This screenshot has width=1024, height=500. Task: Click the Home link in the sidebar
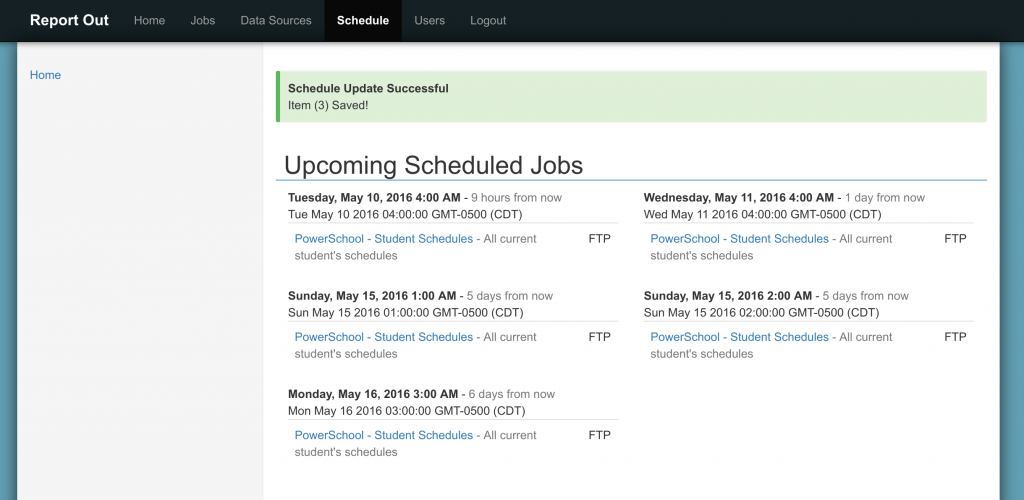(x=45, y=75)
